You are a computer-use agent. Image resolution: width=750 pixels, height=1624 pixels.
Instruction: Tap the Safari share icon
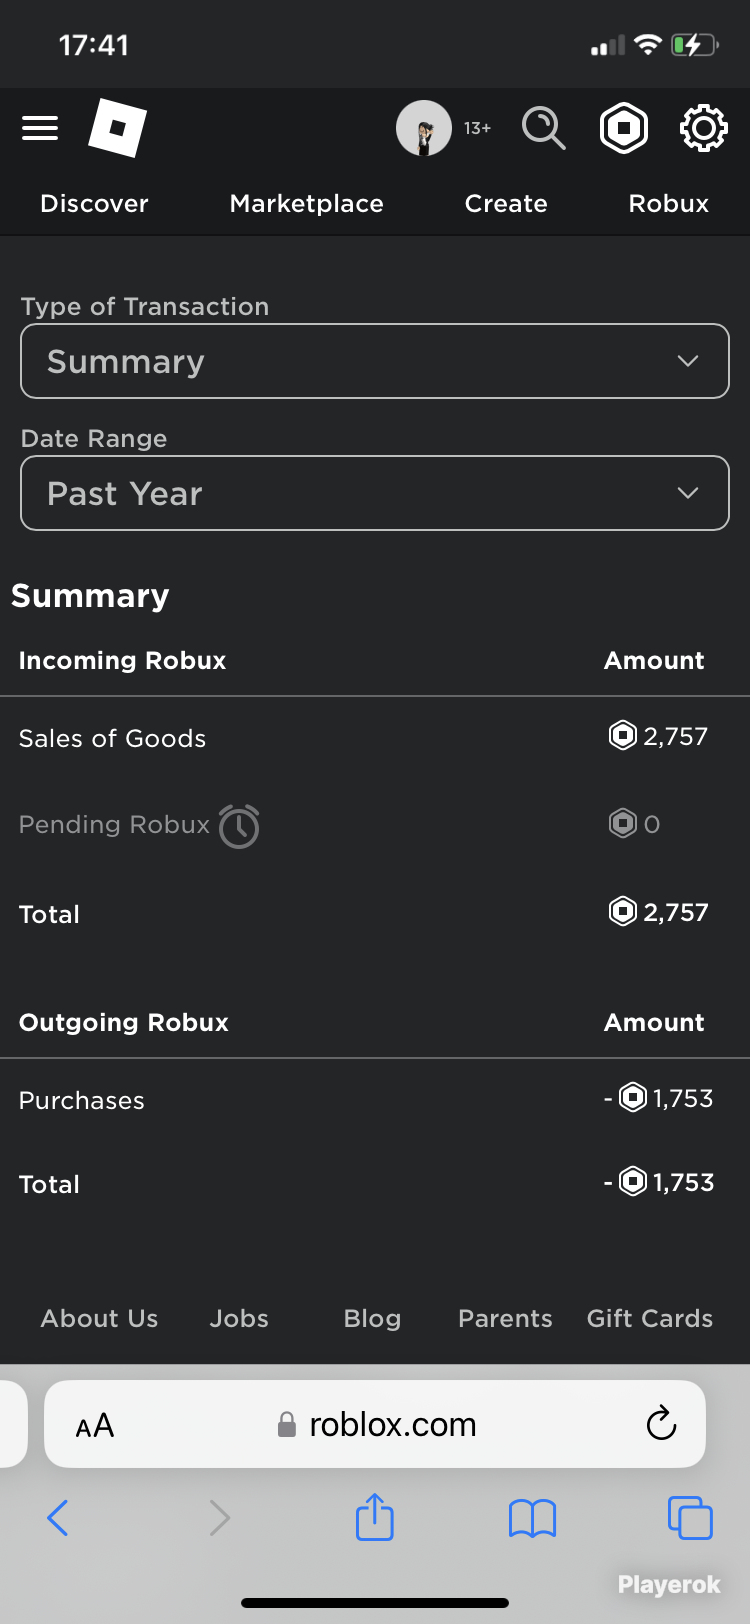pos(375,1517)
